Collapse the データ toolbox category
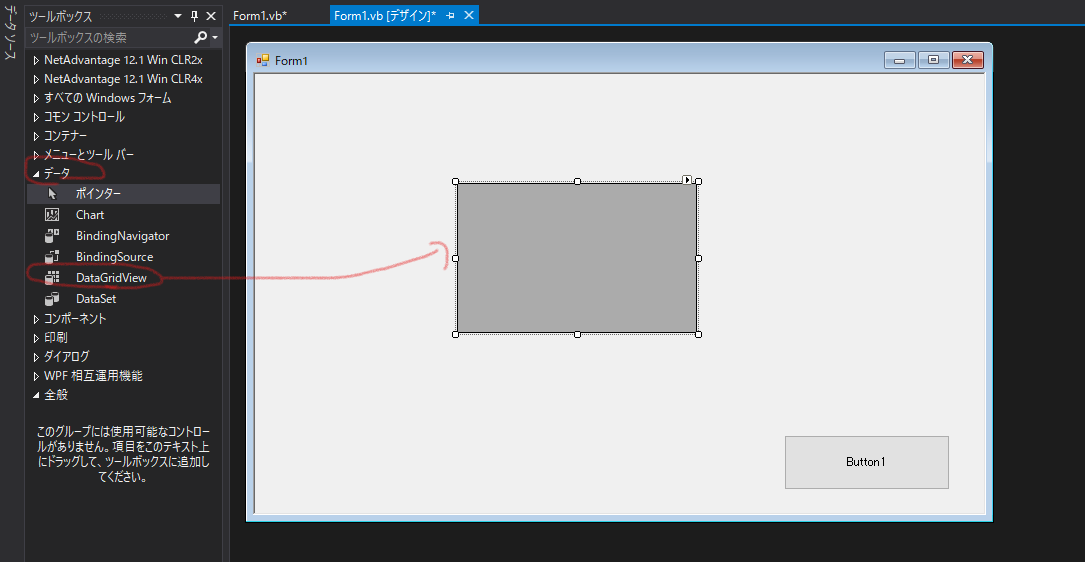 click(37, 174)
